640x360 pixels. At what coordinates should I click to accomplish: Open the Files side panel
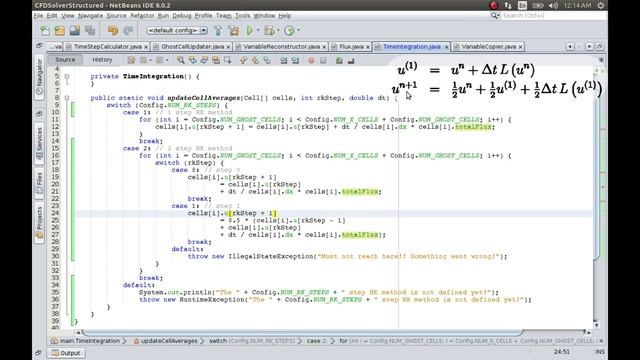(40, 184)
